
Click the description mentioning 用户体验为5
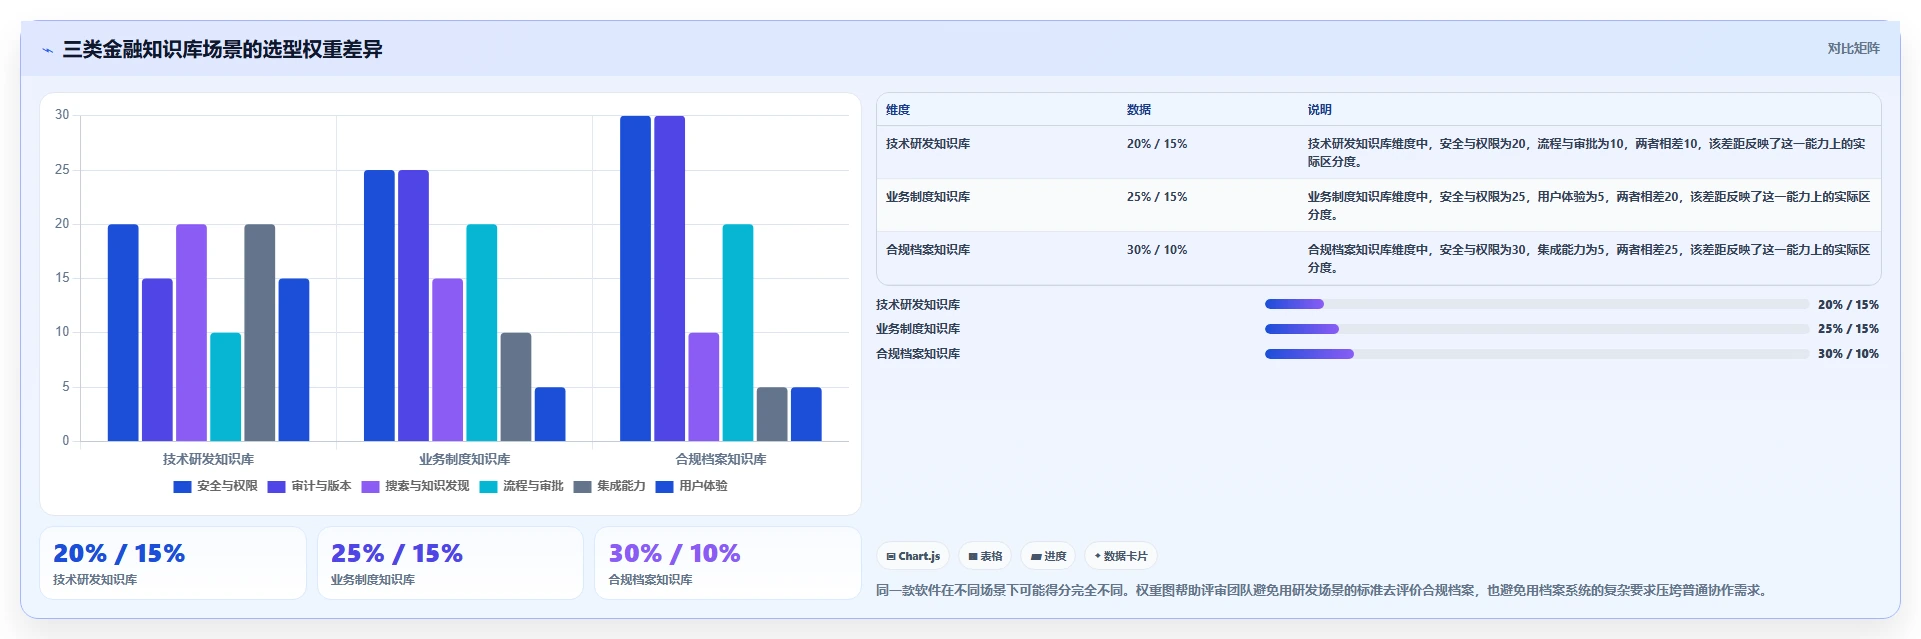(x=1589, y=206)
